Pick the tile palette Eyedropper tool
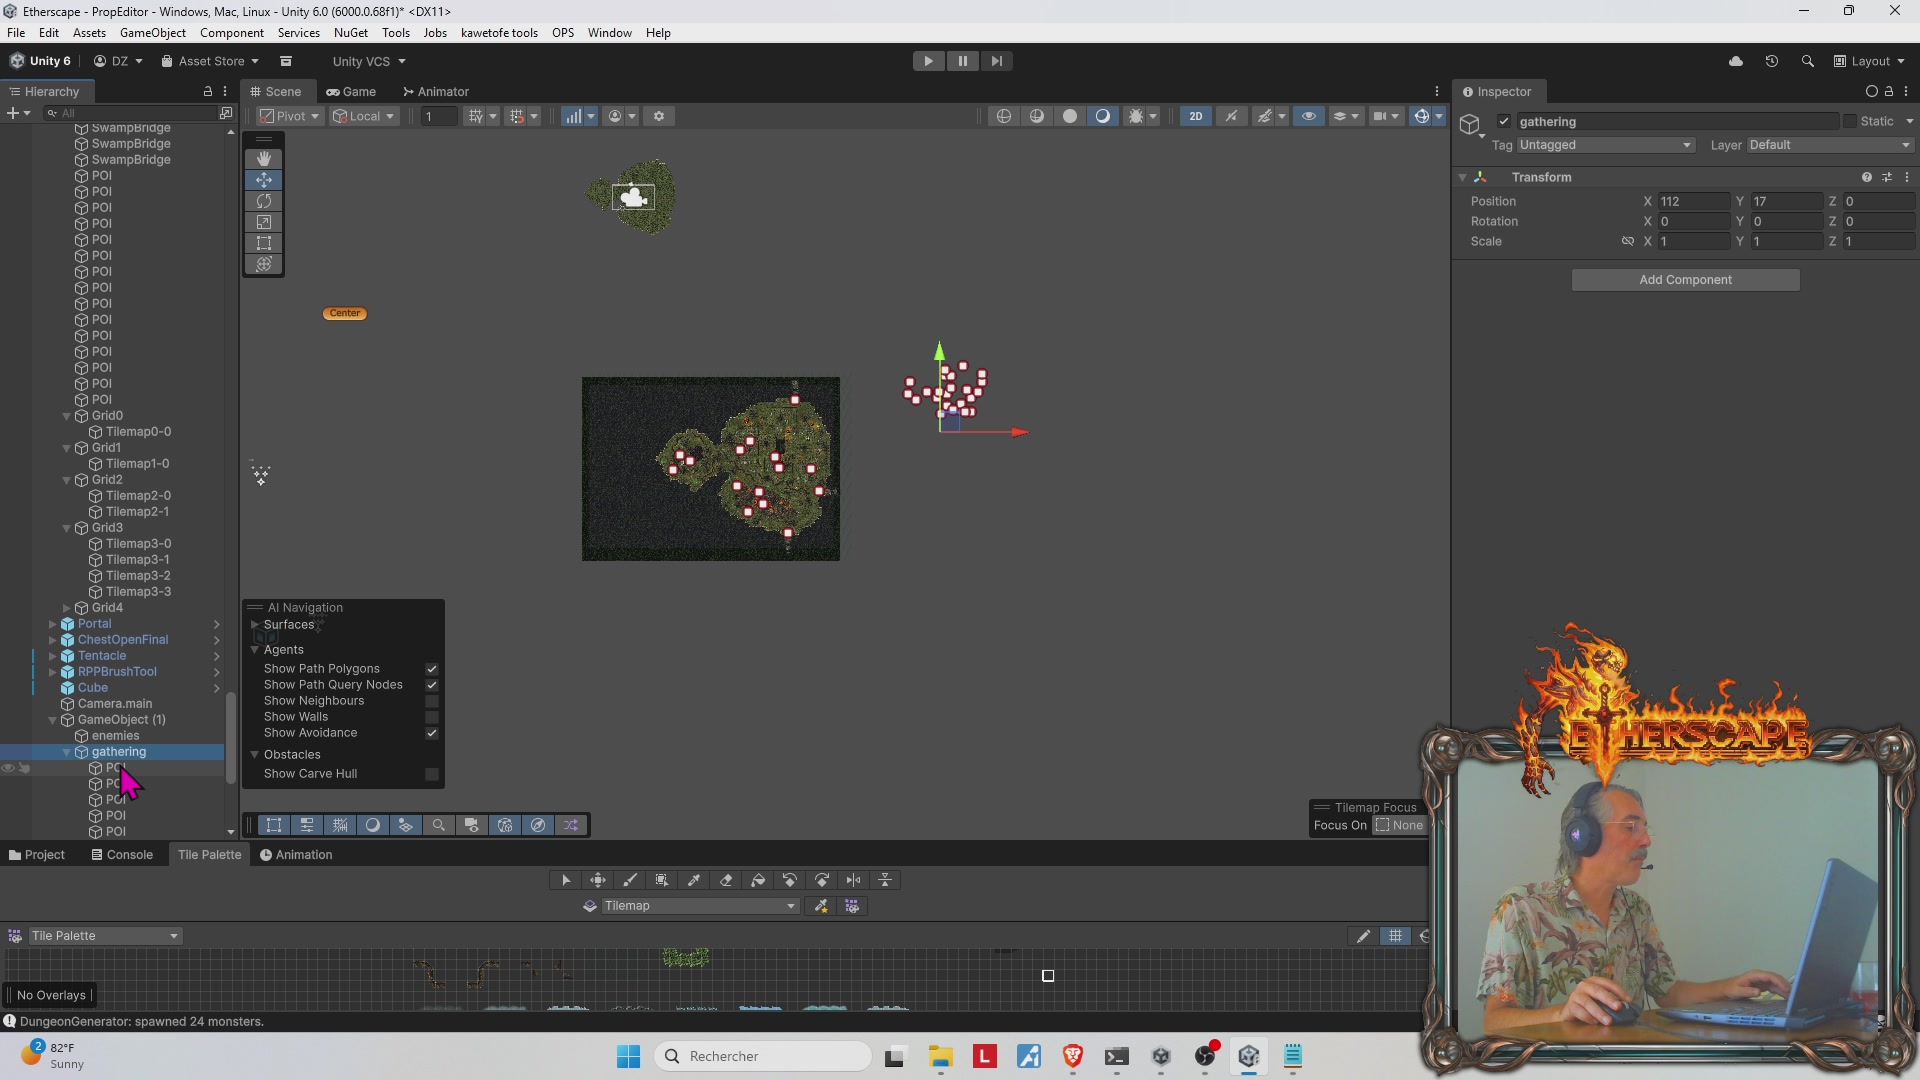Viewport: 1920px width, 1080px height. [x=694, y=880]
